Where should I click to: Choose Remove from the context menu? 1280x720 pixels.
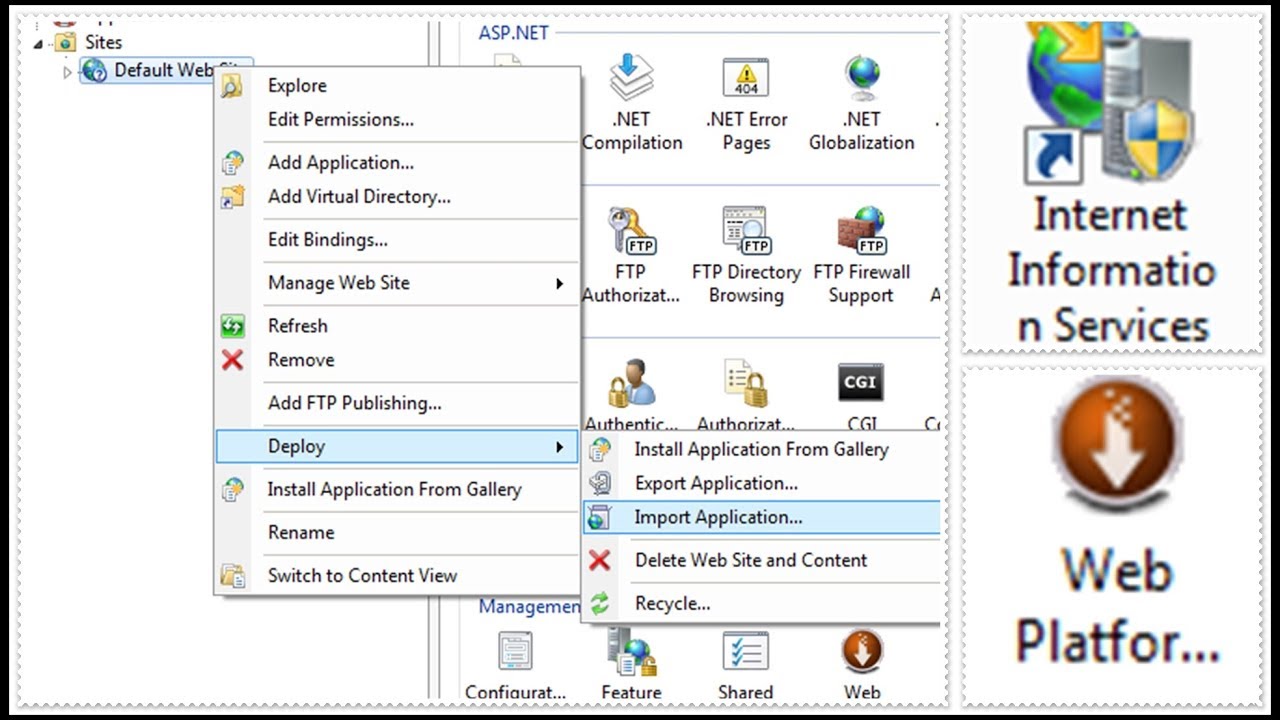click(x=397, y=360)
